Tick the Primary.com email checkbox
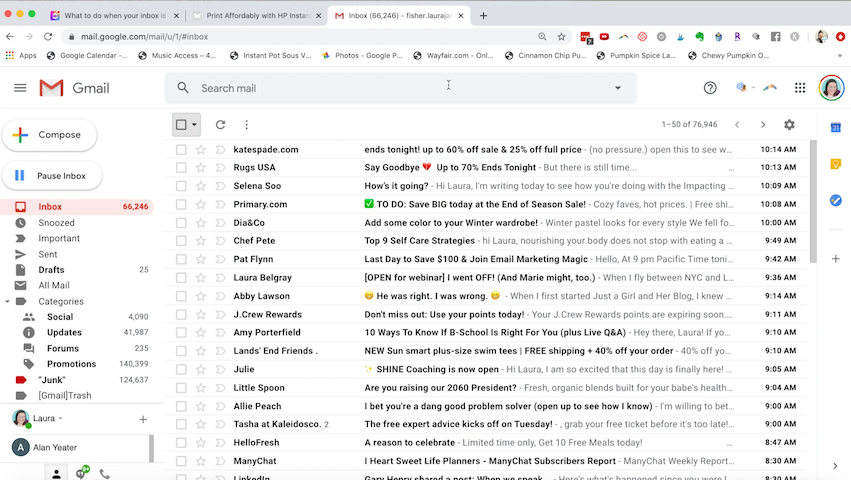Screen dimensions: 851x480 [181, 204]
